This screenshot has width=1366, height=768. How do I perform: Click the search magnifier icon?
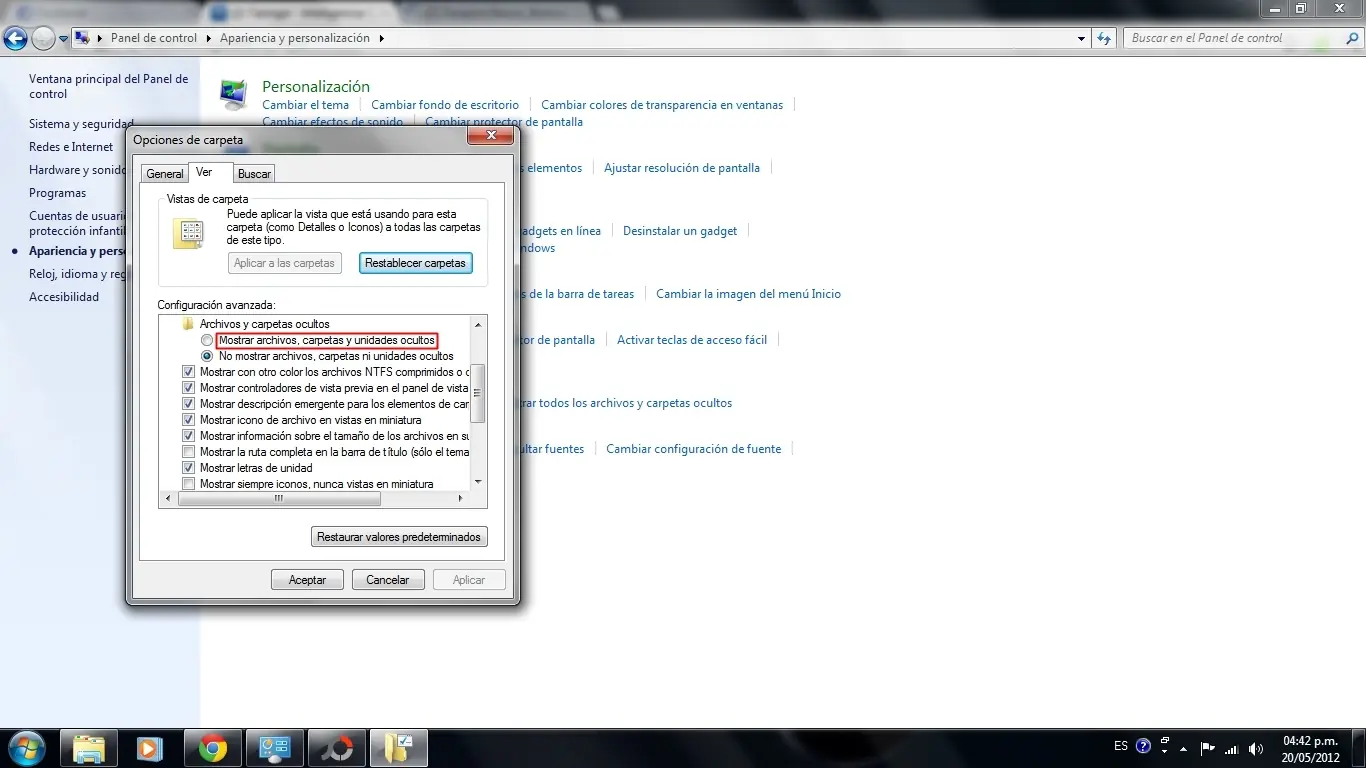[x=1351, y=38]
